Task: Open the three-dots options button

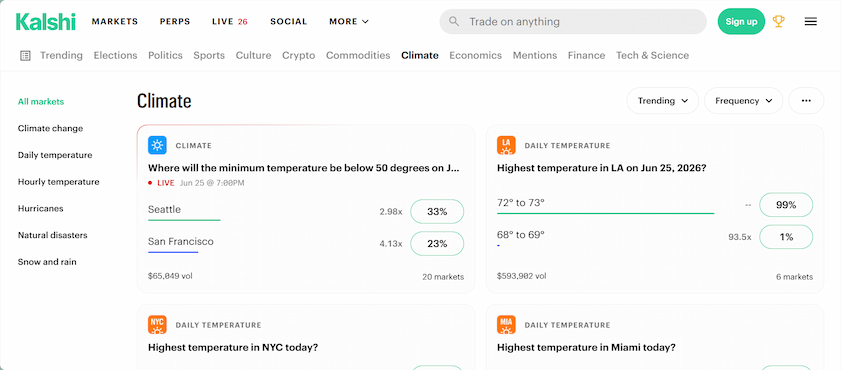Action: (x=806, y=100)
